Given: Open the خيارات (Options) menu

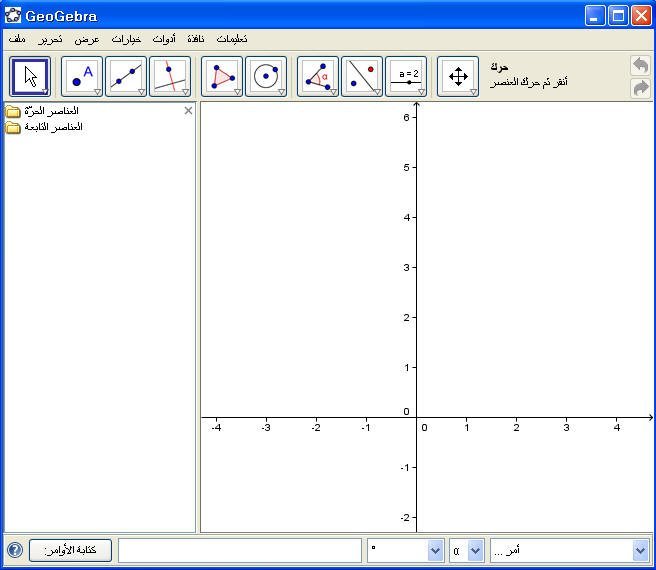Looking at the screenshot, I should click(126, 39).
